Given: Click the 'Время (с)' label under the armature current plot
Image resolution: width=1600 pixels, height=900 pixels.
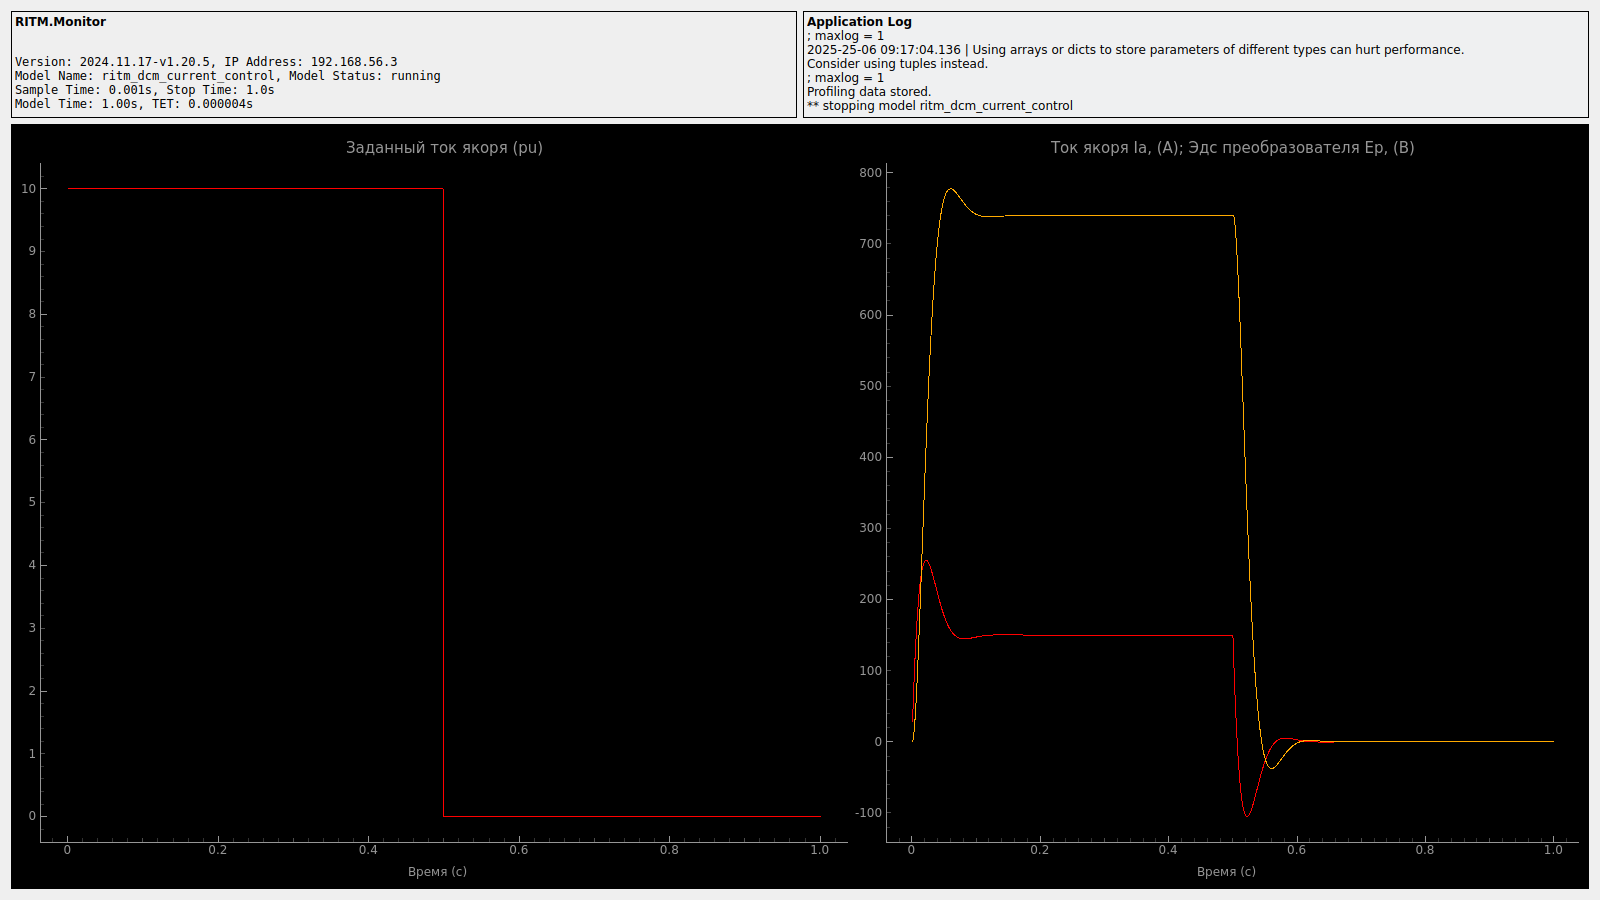Looking at the screenshot, I should 1226,872.
